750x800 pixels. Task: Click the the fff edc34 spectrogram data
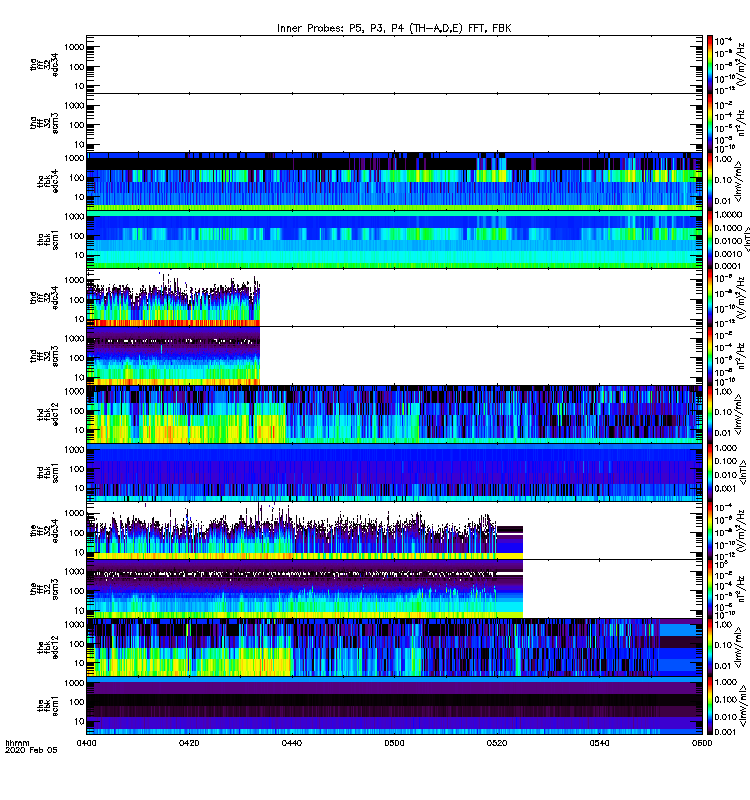305,533
